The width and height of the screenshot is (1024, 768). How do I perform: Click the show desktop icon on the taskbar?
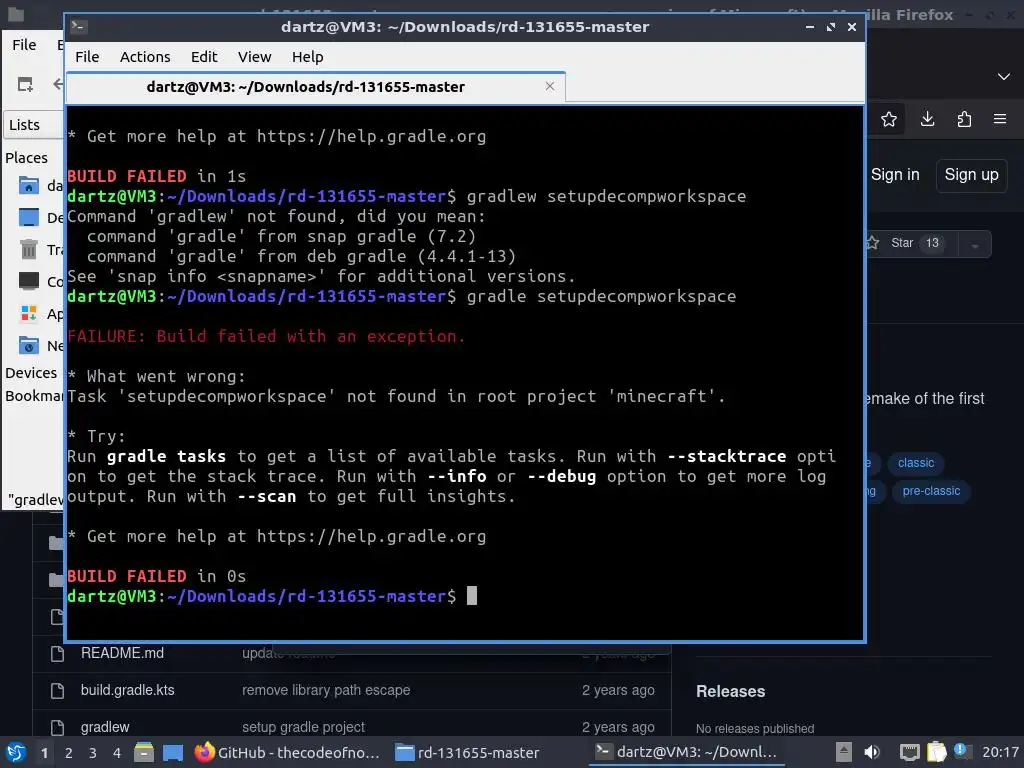point(173,753)
